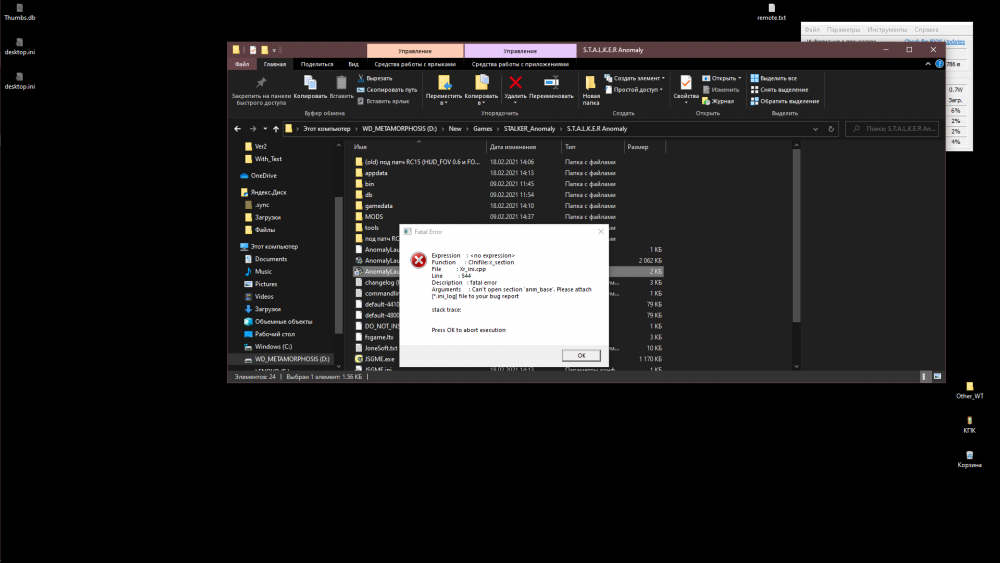Collapse the ribbon with the chevron arrow
The height and width of the screenshot is (563, 1000).
click(x=927, y=64)
